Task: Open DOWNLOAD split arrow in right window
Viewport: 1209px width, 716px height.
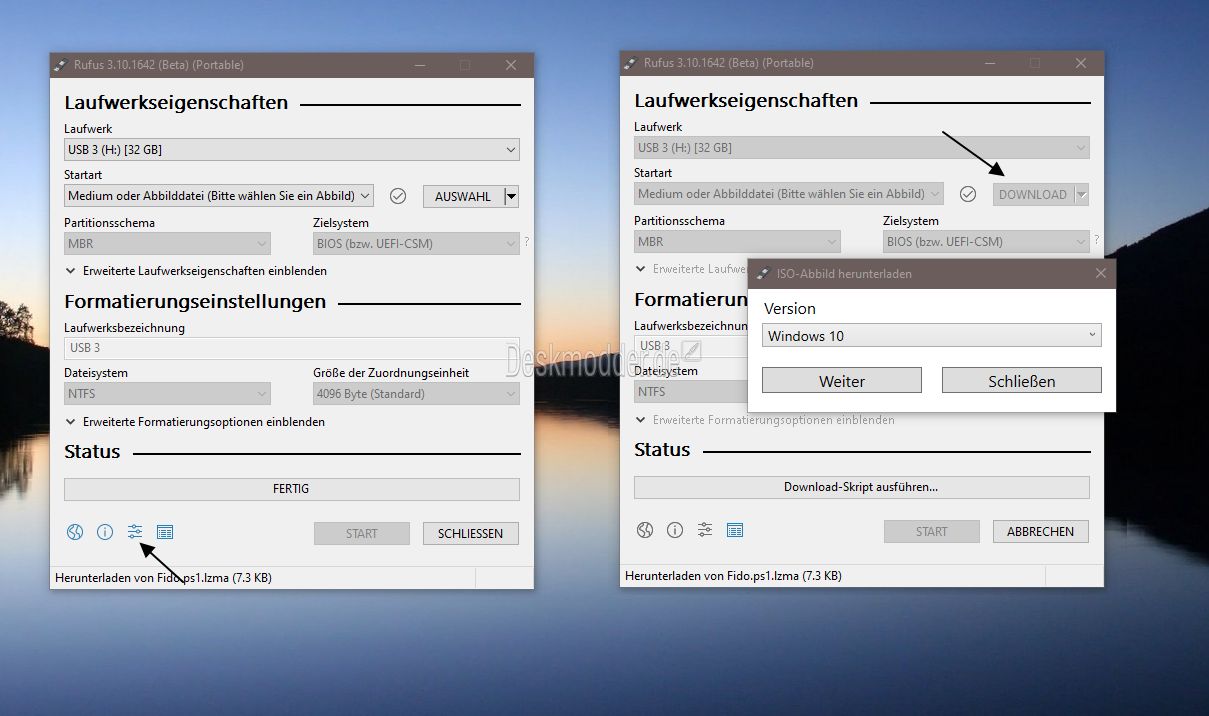Action: [1082, 194]
